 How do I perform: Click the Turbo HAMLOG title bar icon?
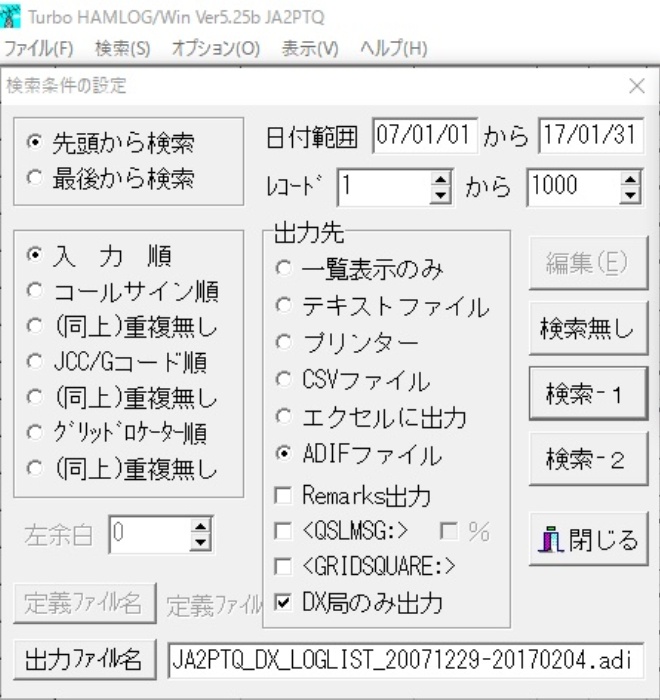pos(13,17)
